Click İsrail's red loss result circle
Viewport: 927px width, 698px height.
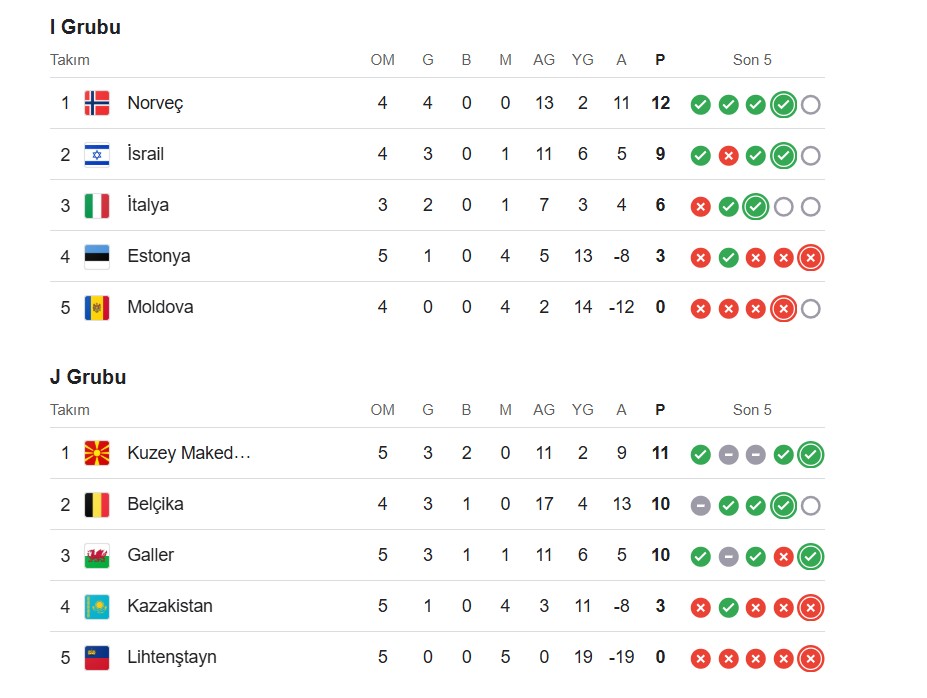[728, 156]
